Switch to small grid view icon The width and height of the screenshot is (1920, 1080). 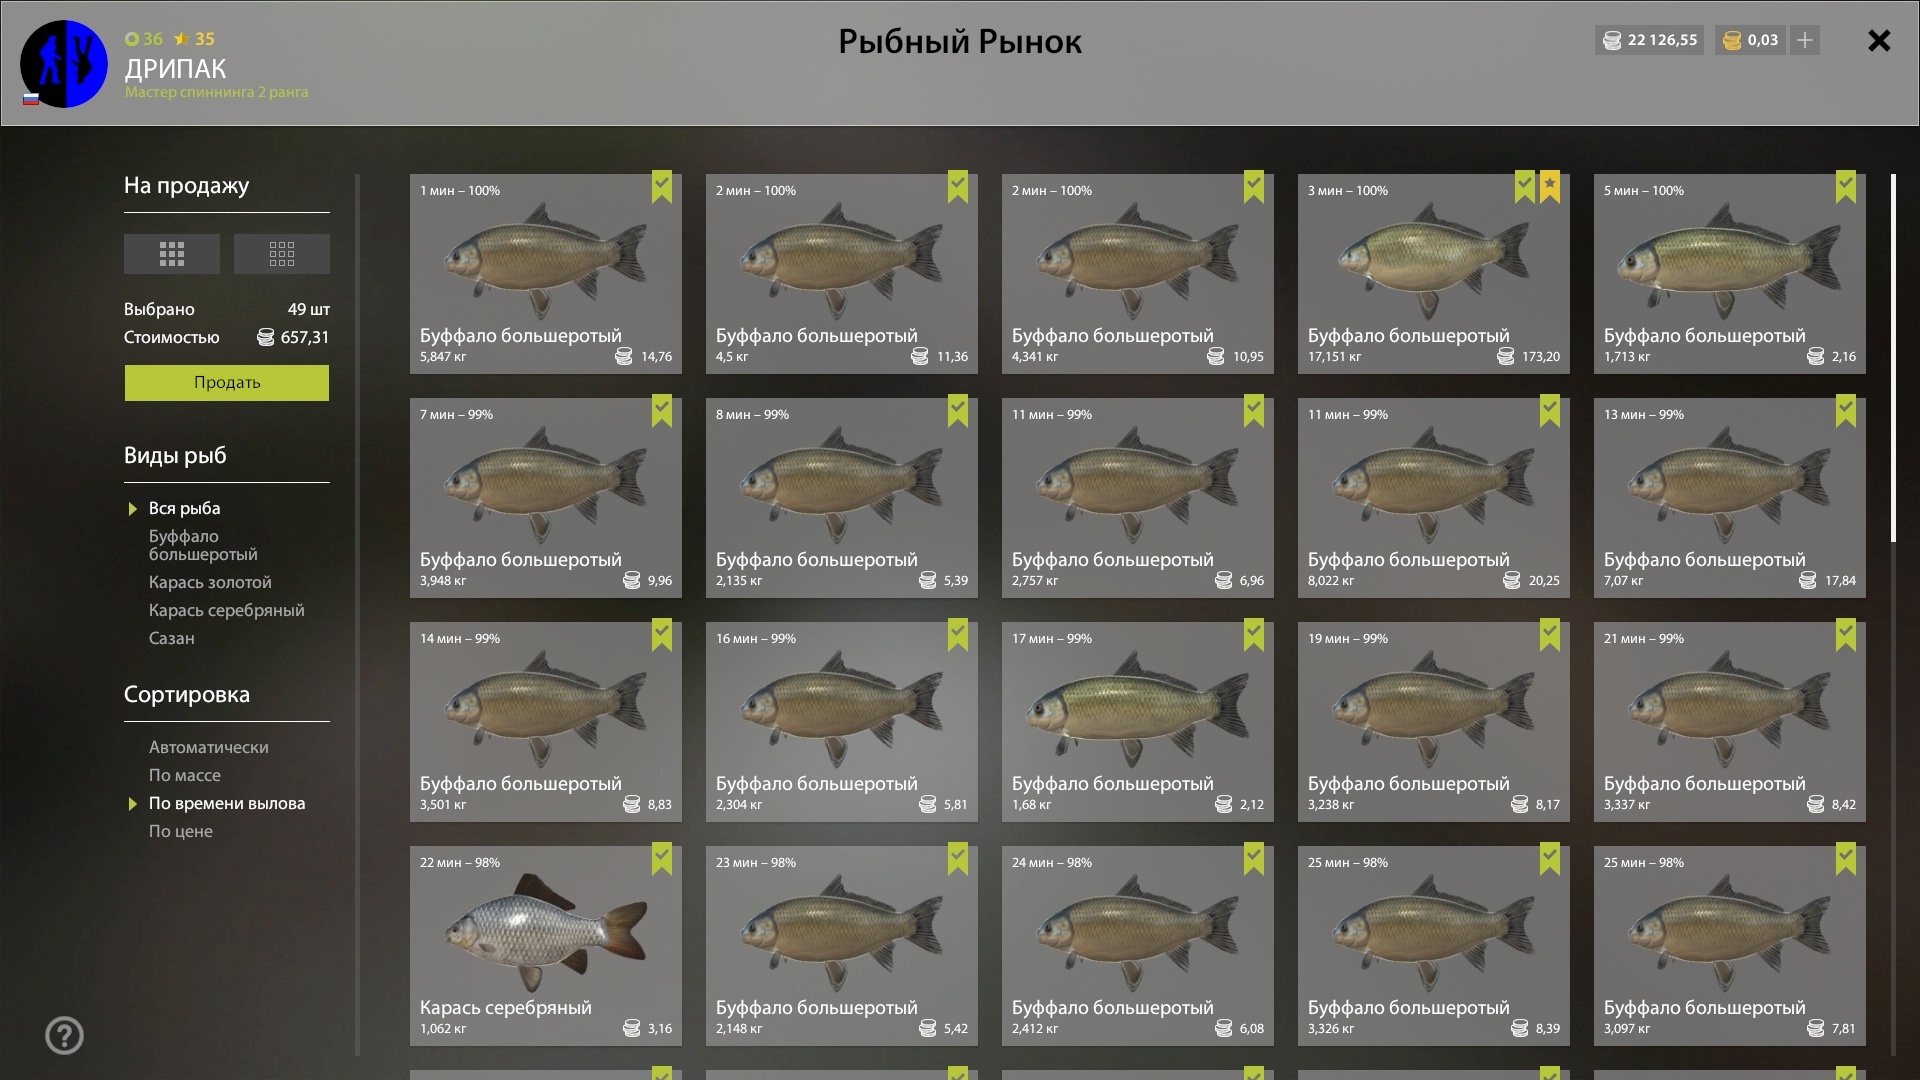click(281, 254)
